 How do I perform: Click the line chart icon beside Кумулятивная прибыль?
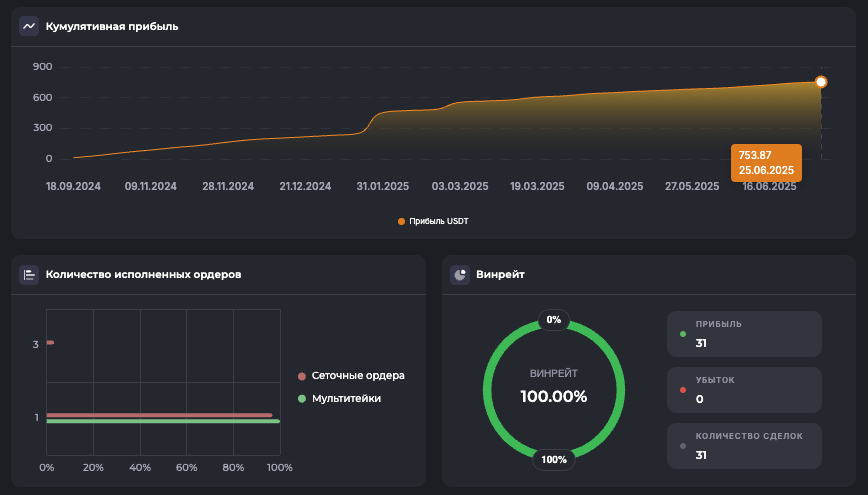(29, 26)
